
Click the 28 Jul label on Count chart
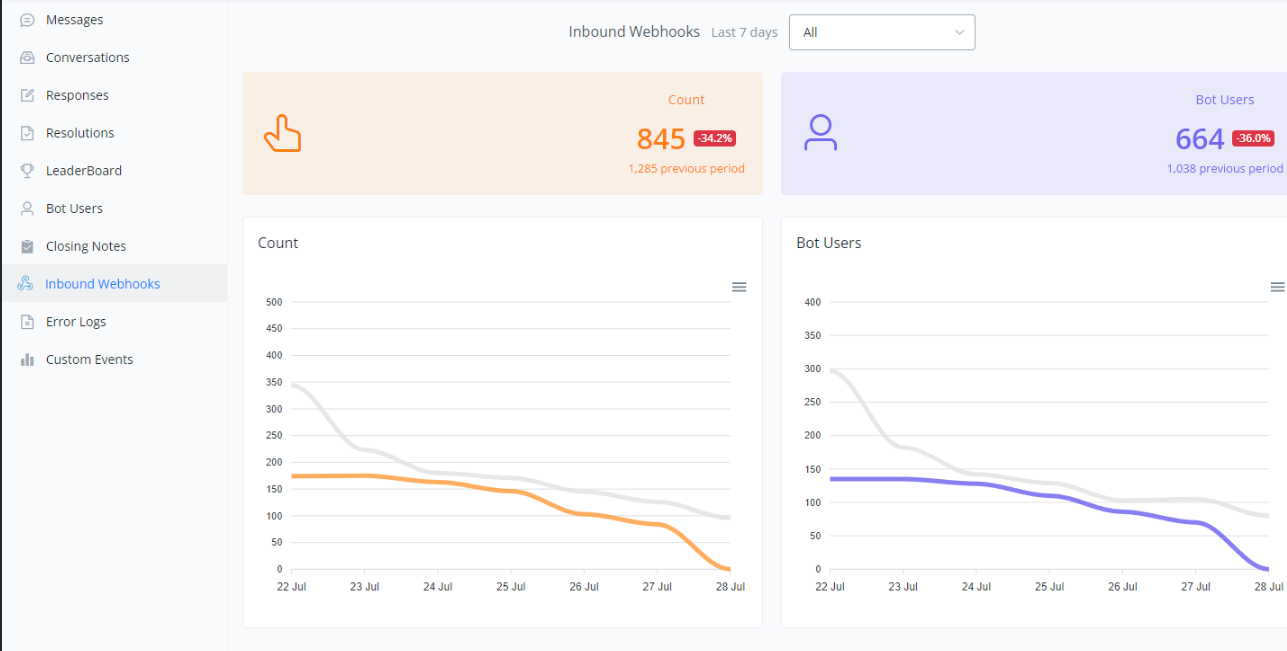(x=730, y=587)
